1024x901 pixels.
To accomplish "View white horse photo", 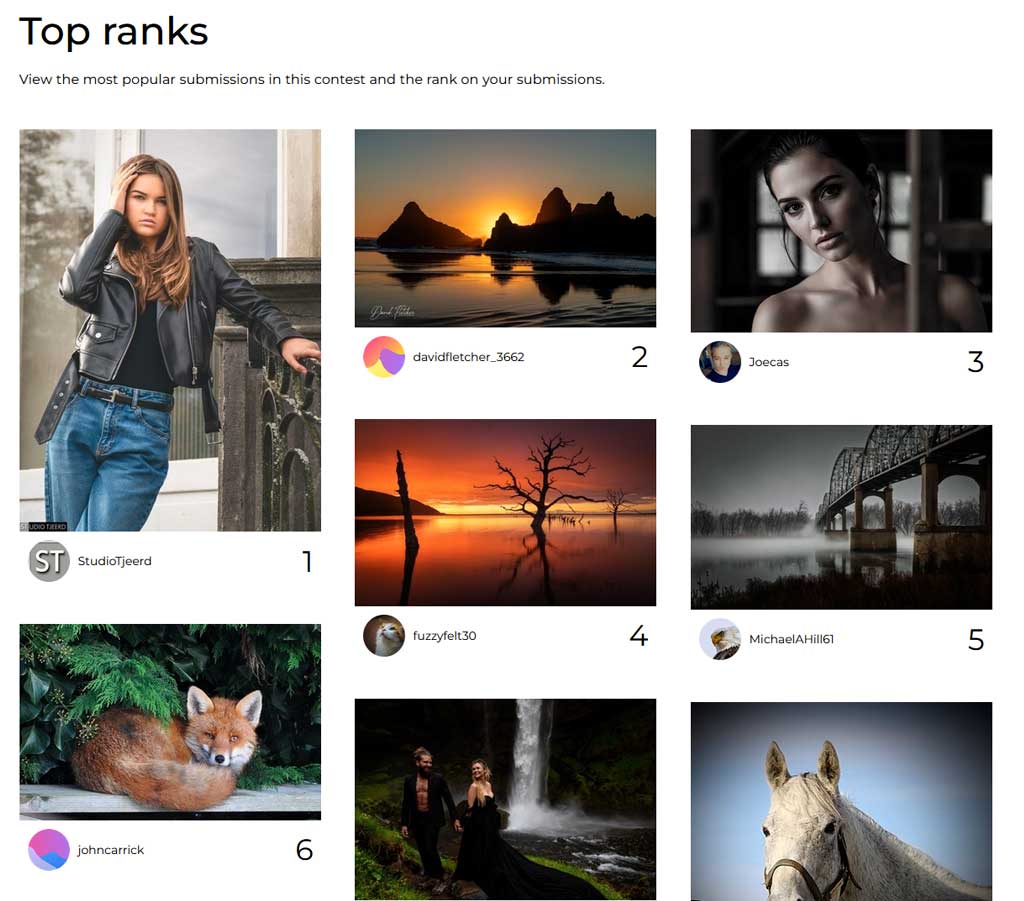I will coord(841,801).
